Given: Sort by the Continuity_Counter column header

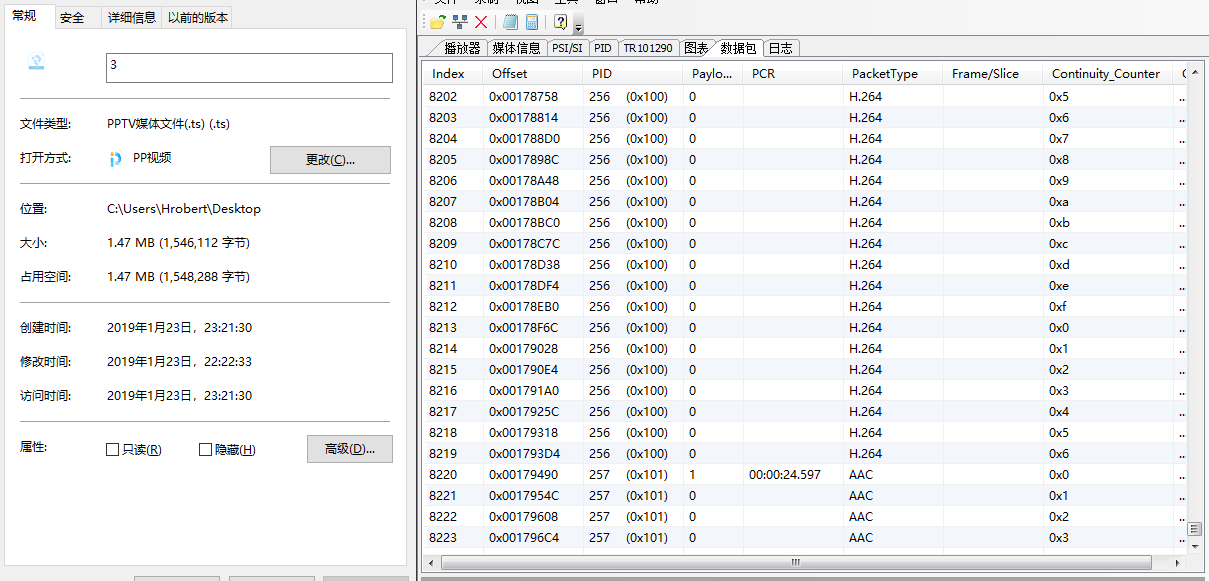Looking at the screenshot, I should [1108, 73].
